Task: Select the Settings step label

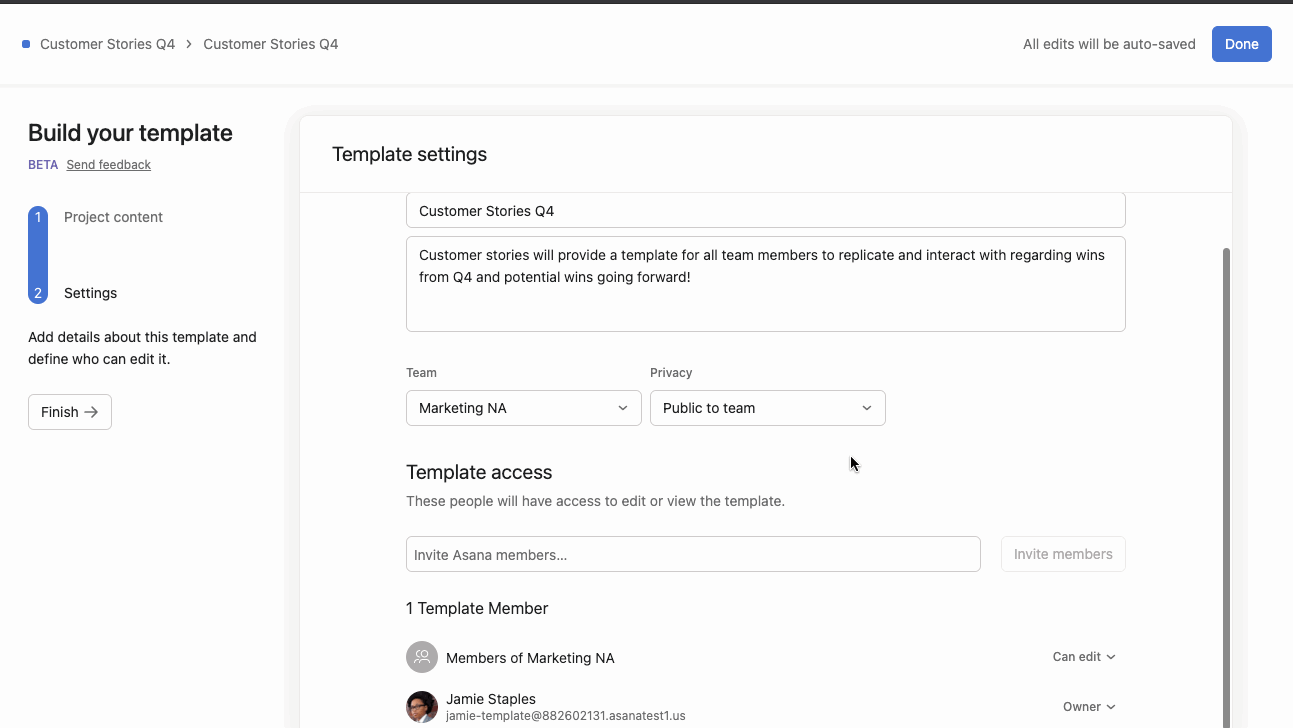Action: coord(90,293)
